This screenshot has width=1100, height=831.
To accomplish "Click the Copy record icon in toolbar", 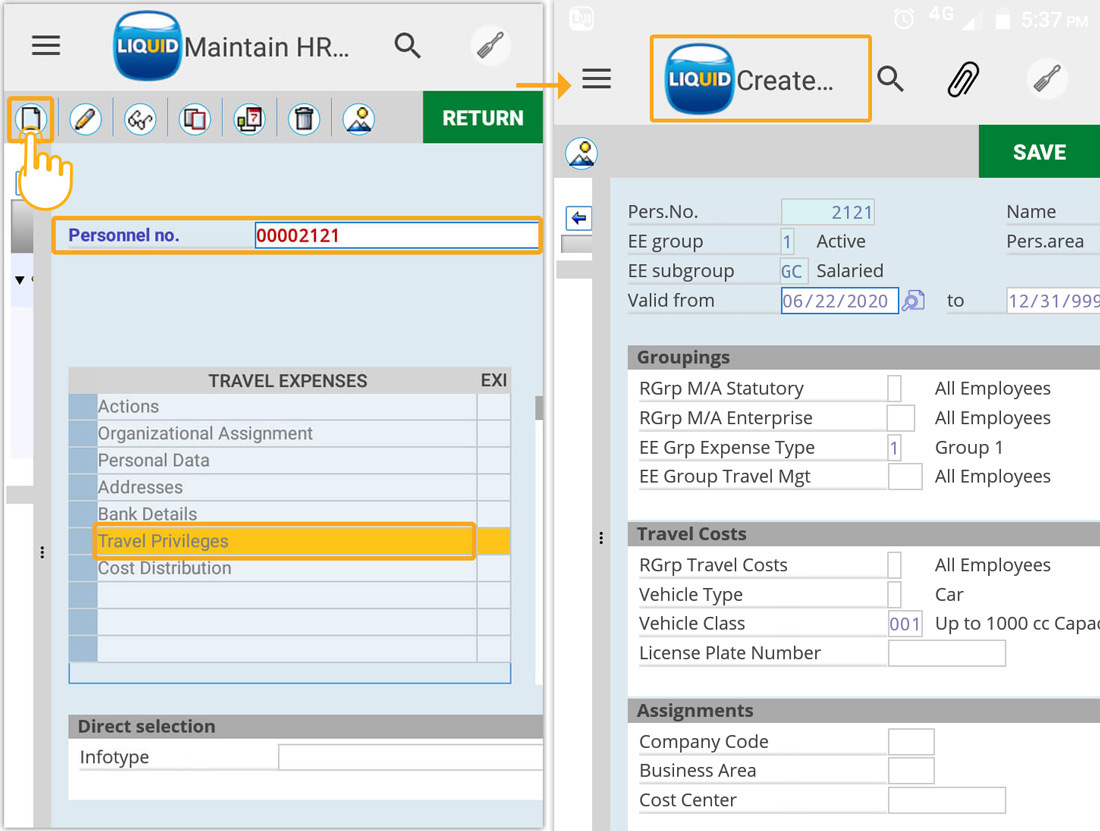I will tap(194, 119).
